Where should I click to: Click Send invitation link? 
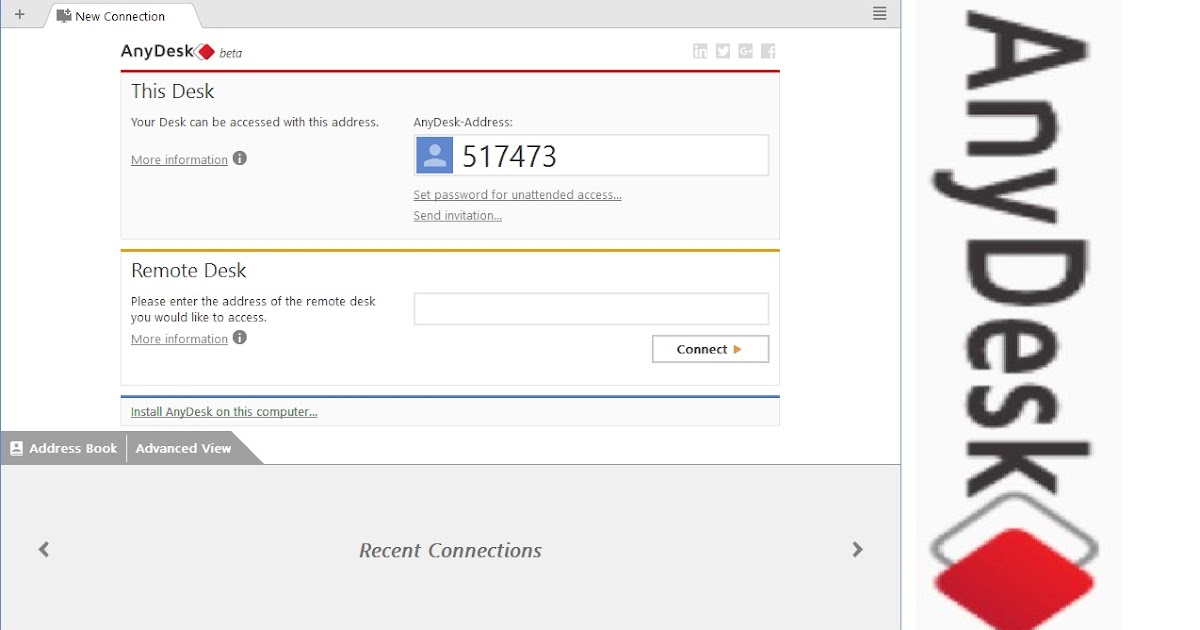pos(456,215)
